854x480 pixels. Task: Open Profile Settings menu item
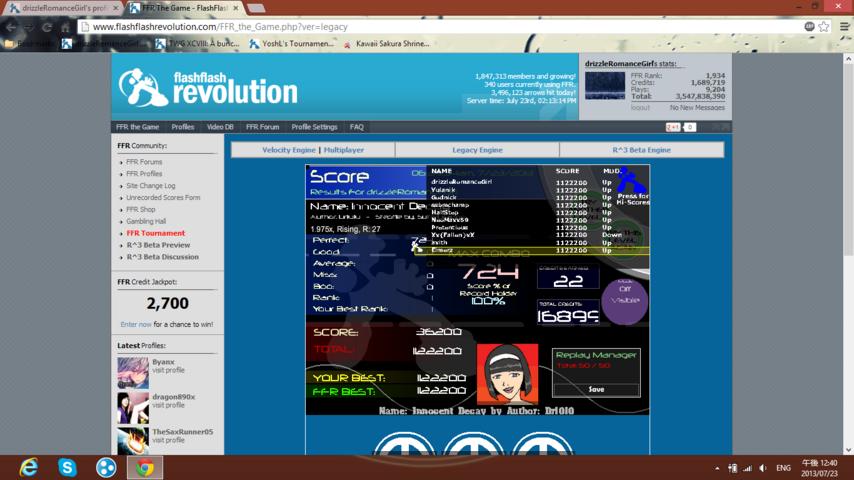[x=314, y=127]
